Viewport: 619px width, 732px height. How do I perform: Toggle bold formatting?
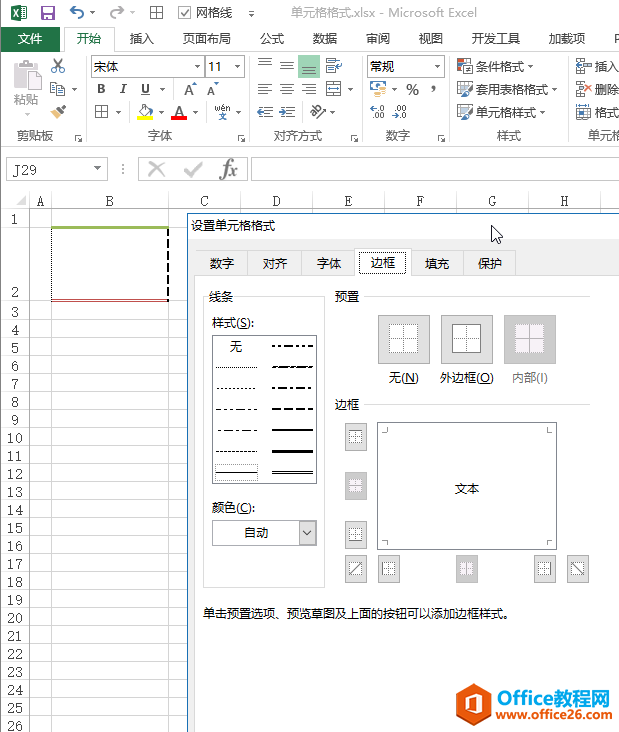101,89
